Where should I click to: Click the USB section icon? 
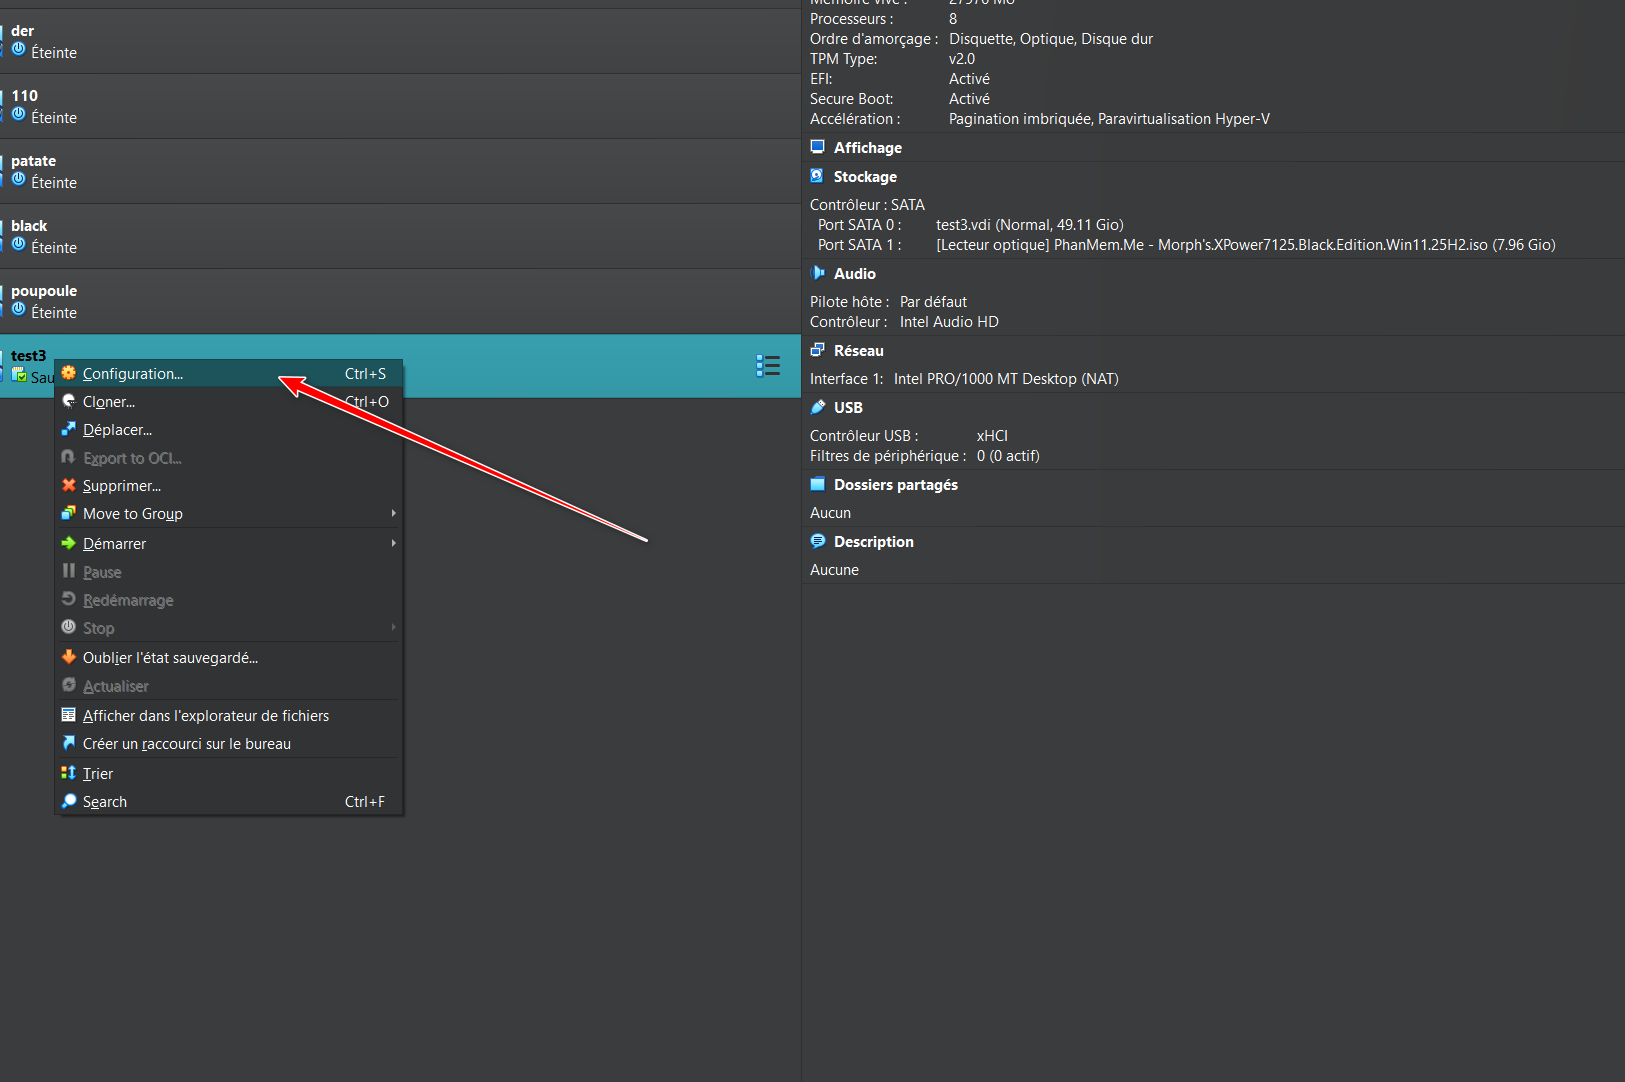point(817,407)
